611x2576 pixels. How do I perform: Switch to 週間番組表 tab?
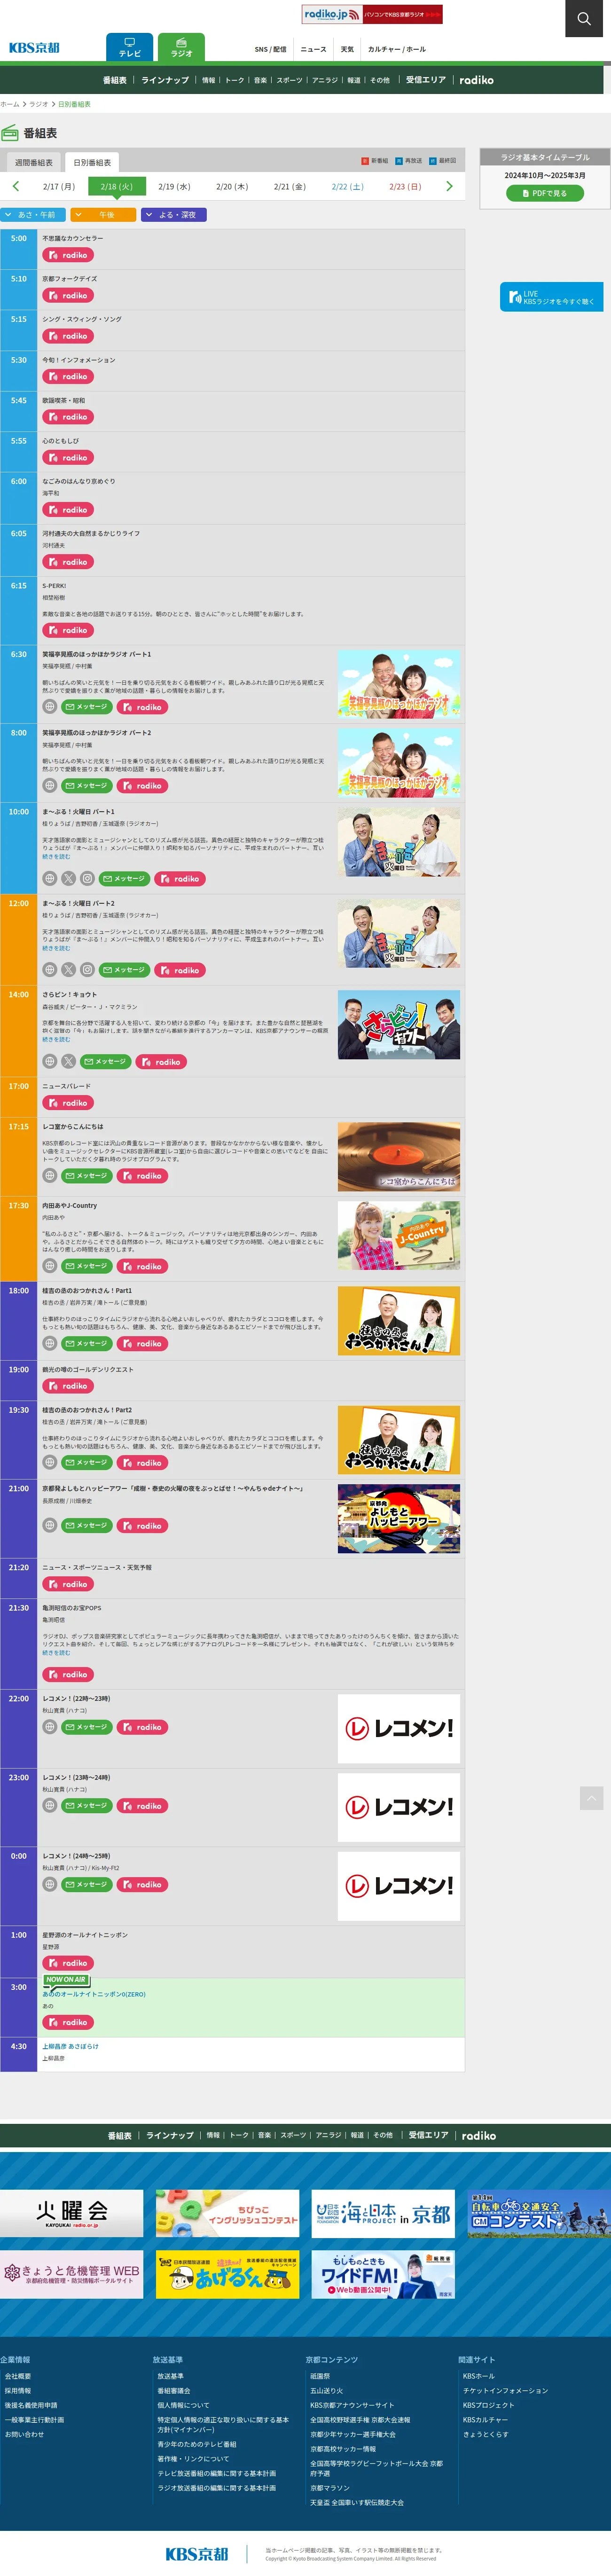tap(33, 162)
